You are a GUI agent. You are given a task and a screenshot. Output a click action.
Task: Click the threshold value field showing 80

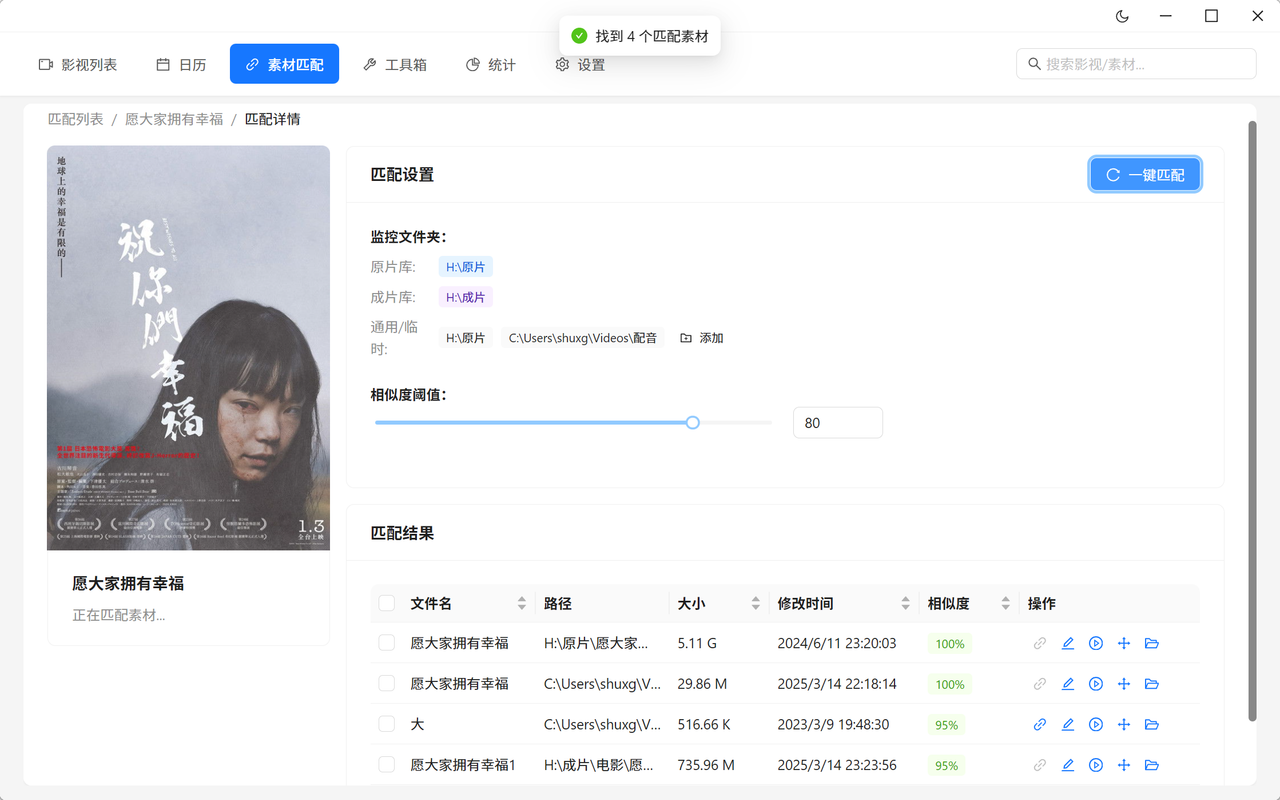tap(838, 423)
